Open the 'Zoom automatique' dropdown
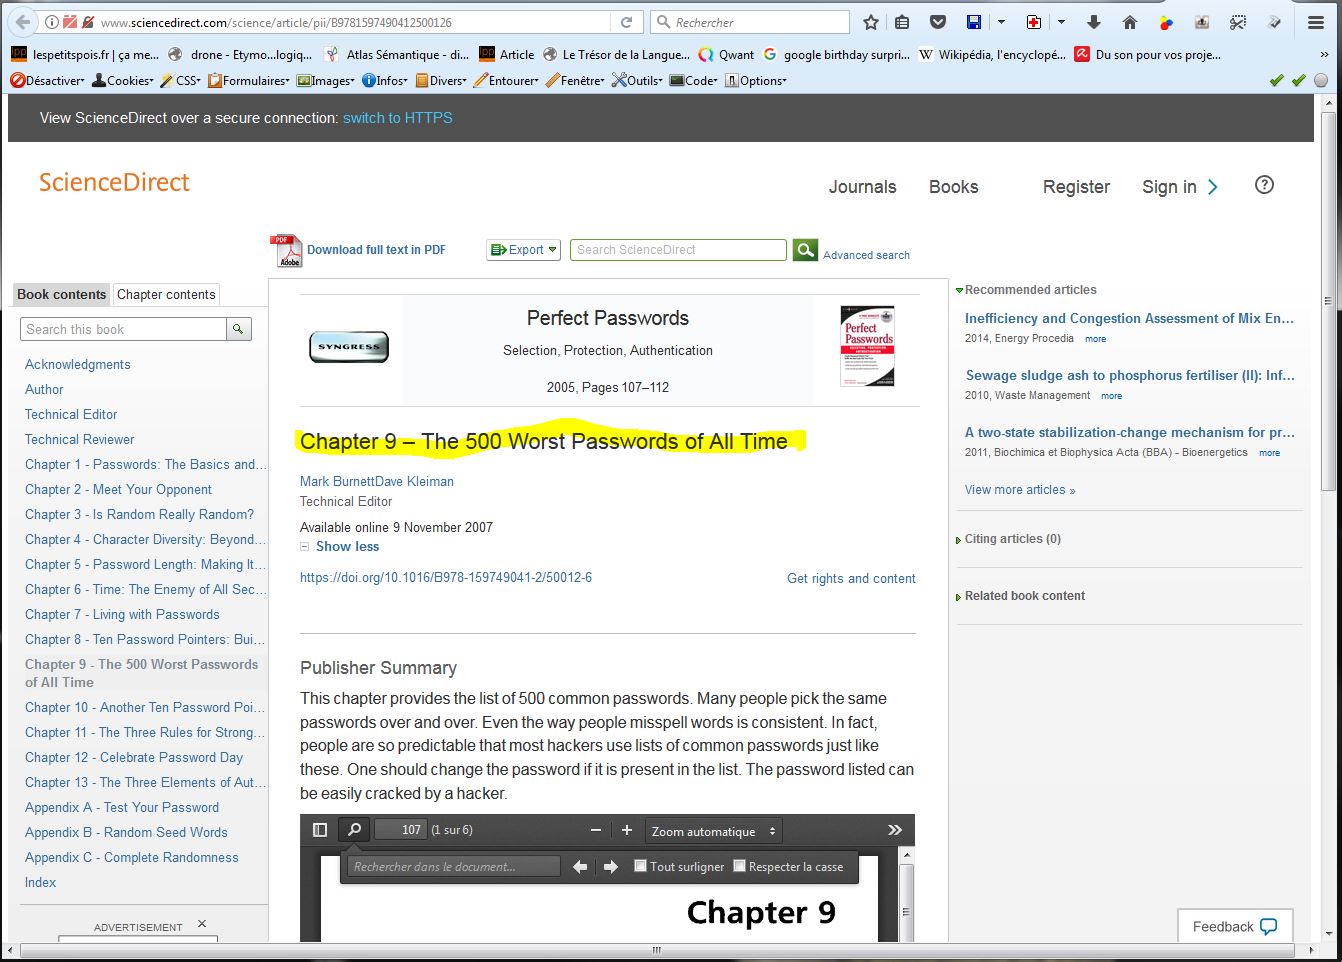 click(x=713, y=831)
